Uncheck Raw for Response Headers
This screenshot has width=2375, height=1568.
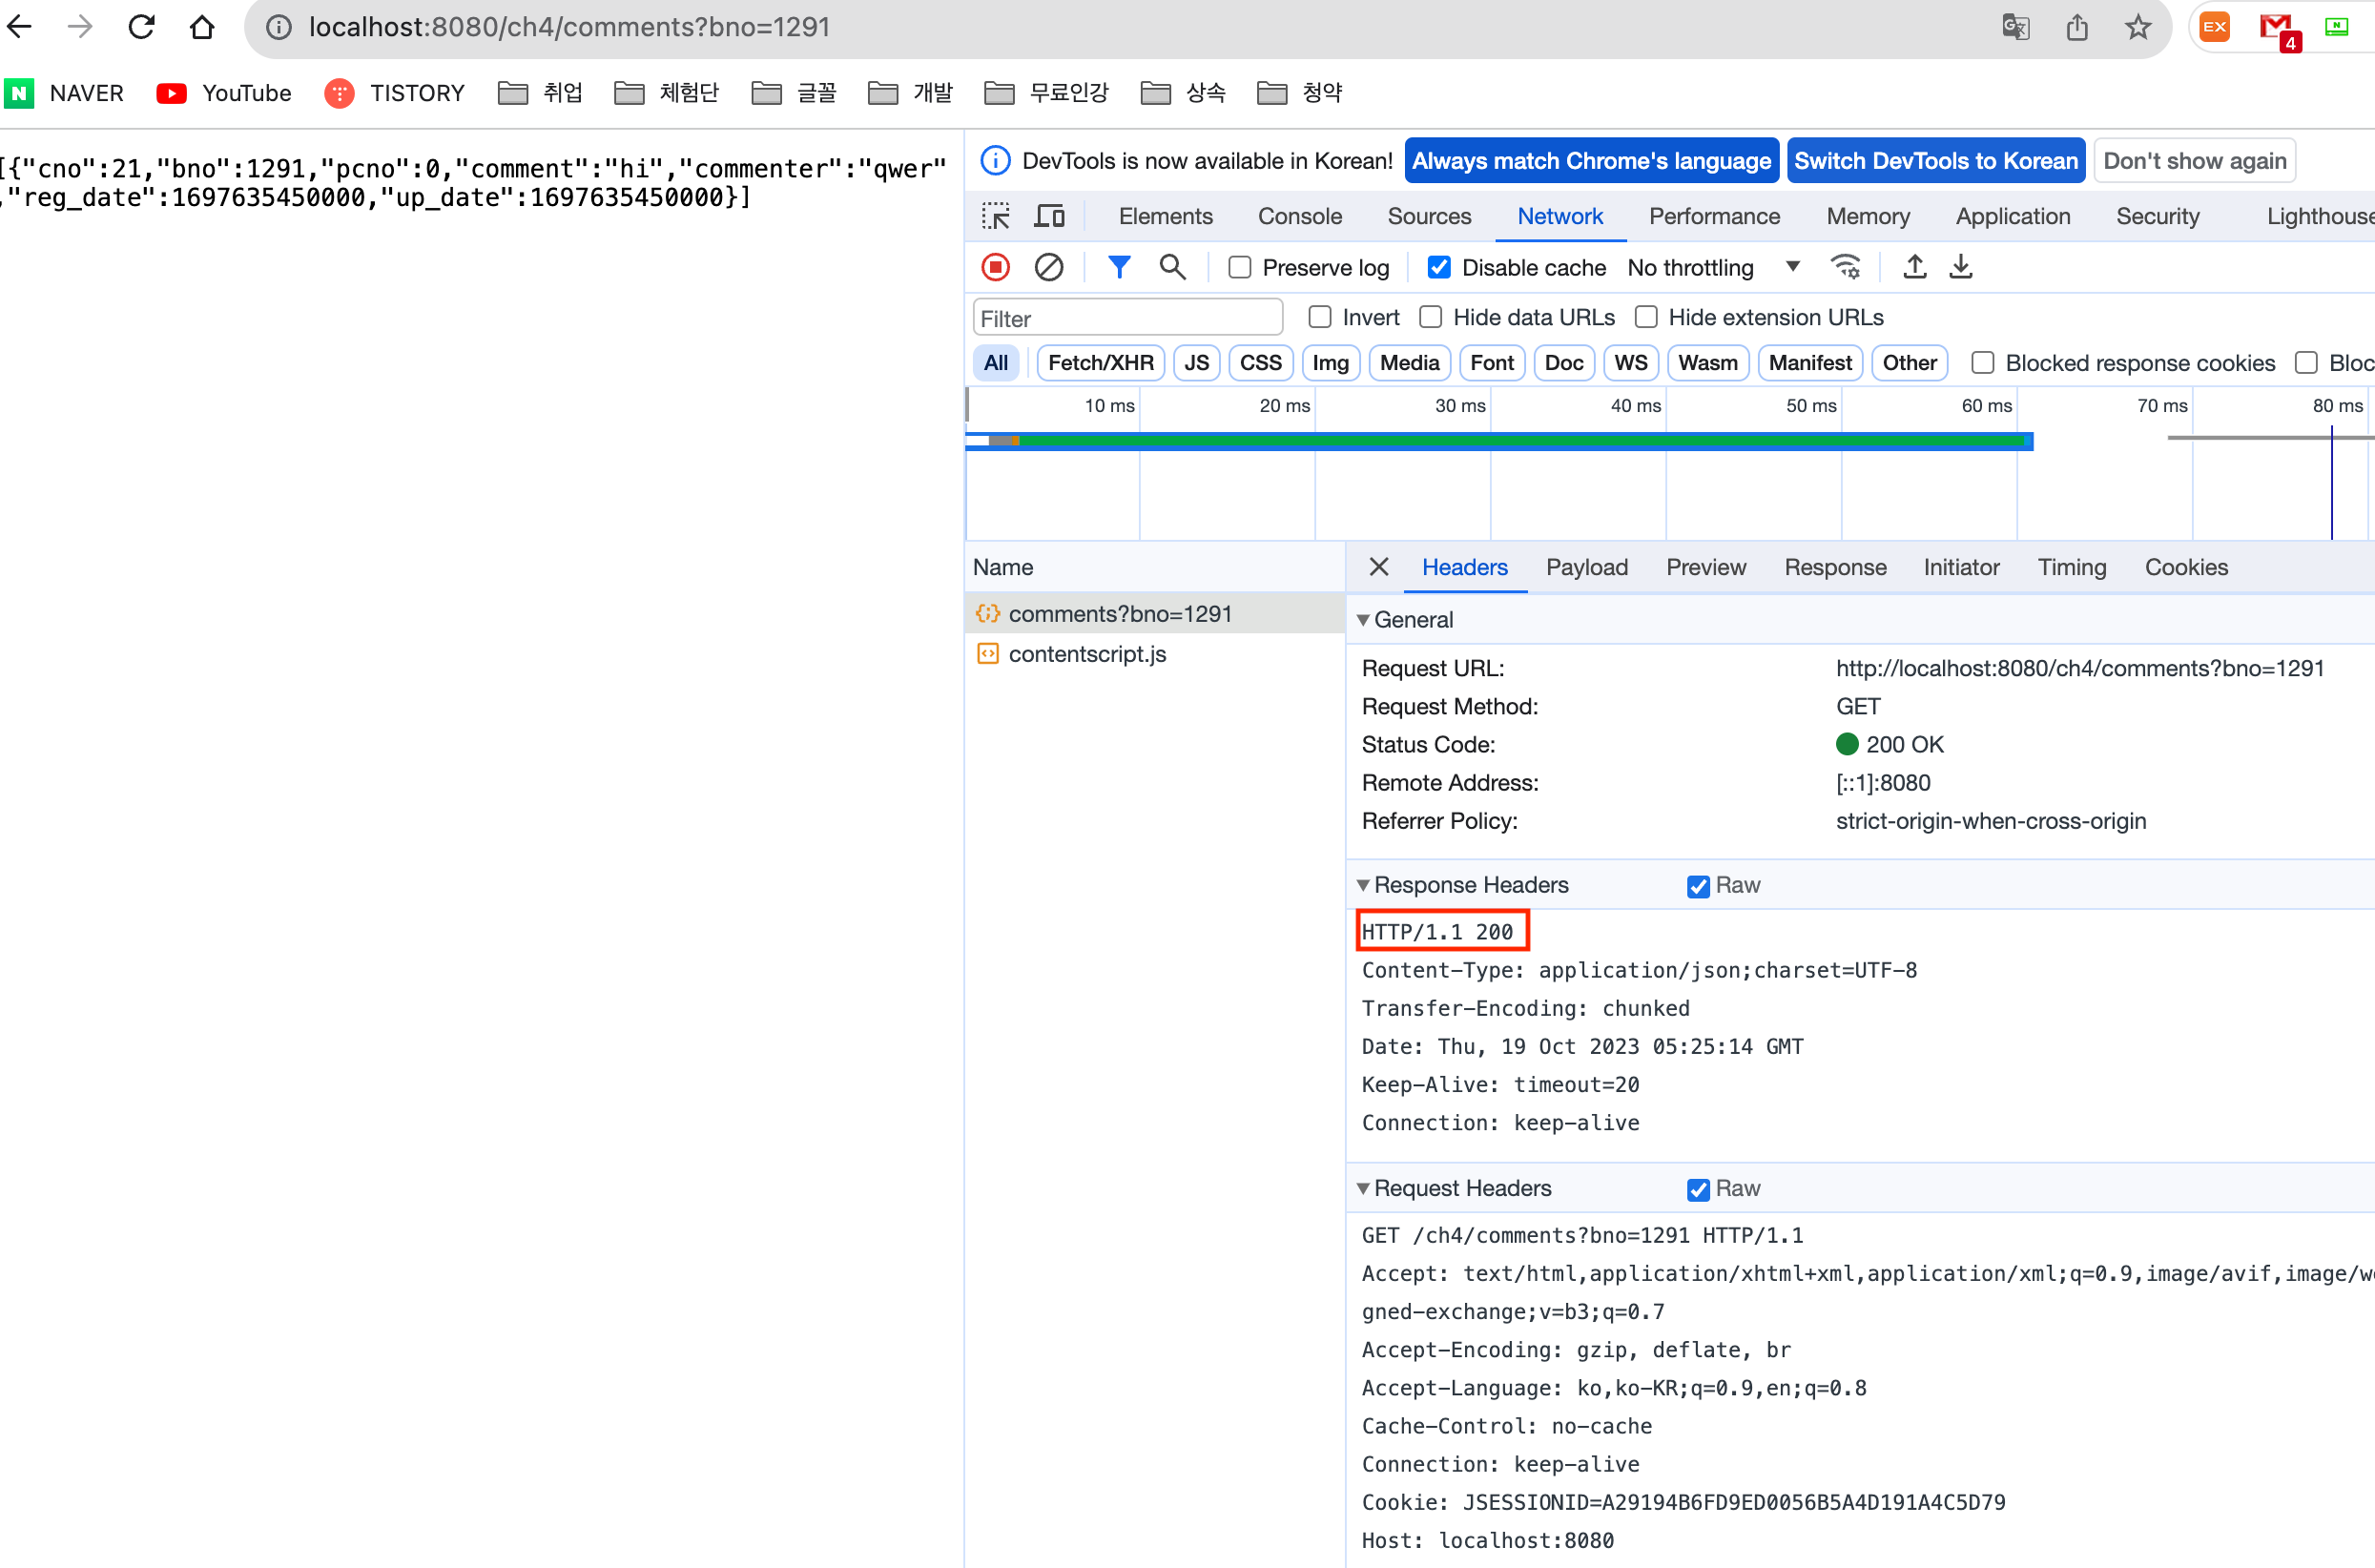[x=1698, y=886]
